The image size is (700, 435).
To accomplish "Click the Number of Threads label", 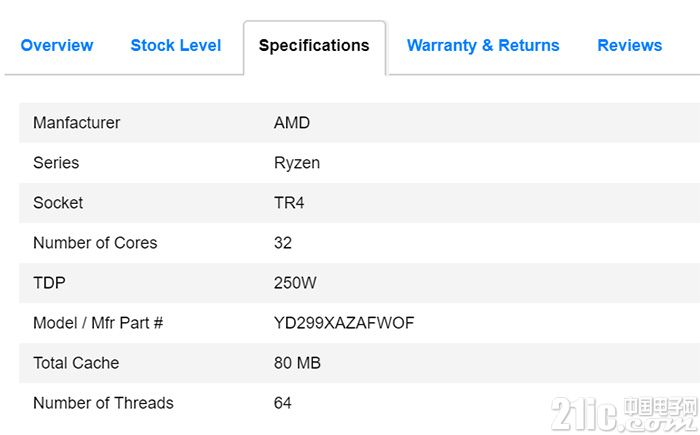I will (103, 403).
